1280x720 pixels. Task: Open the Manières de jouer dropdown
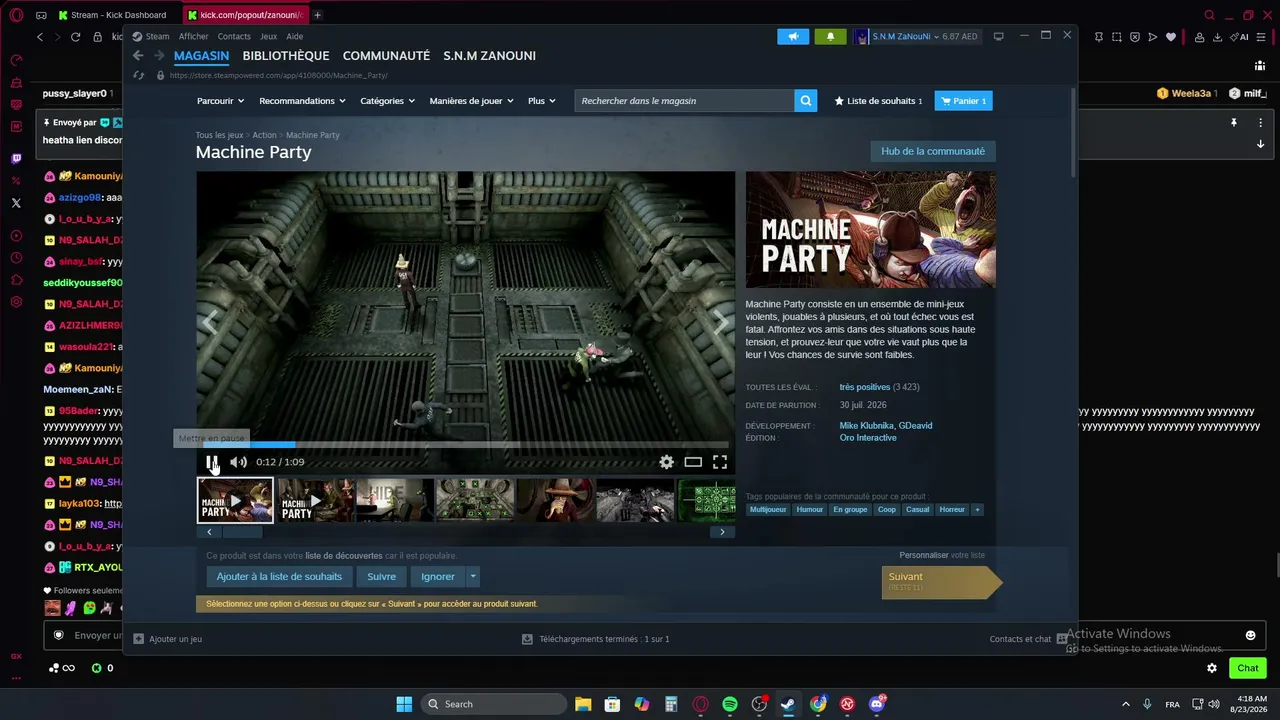471,101
